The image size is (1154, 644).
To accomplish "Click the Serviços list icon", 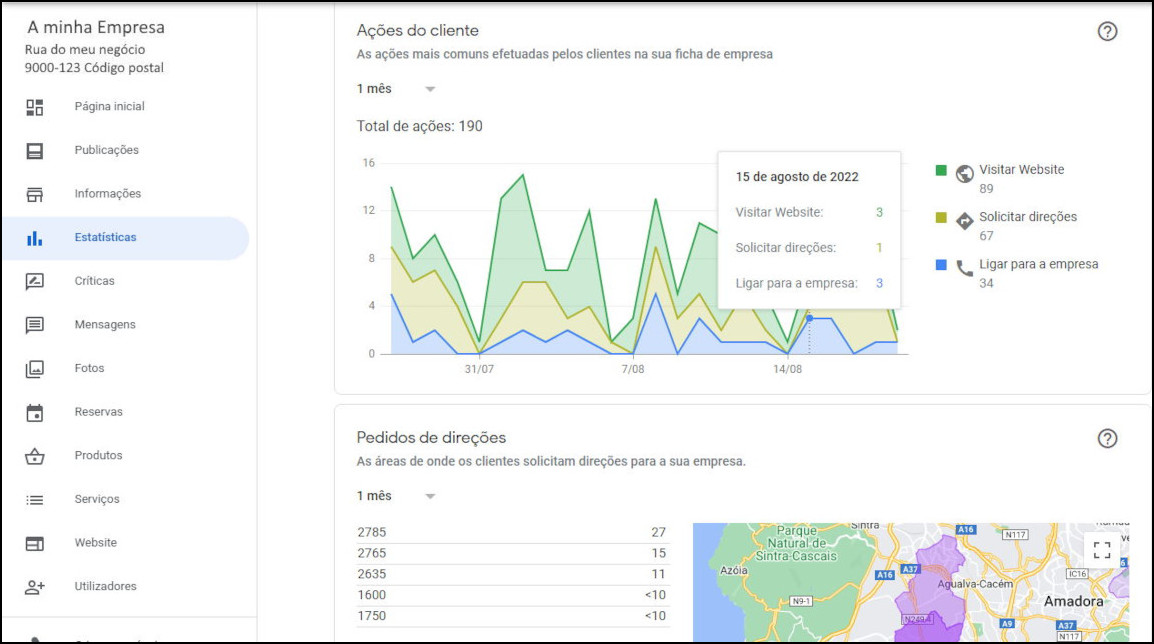I will tap(35, 500).
